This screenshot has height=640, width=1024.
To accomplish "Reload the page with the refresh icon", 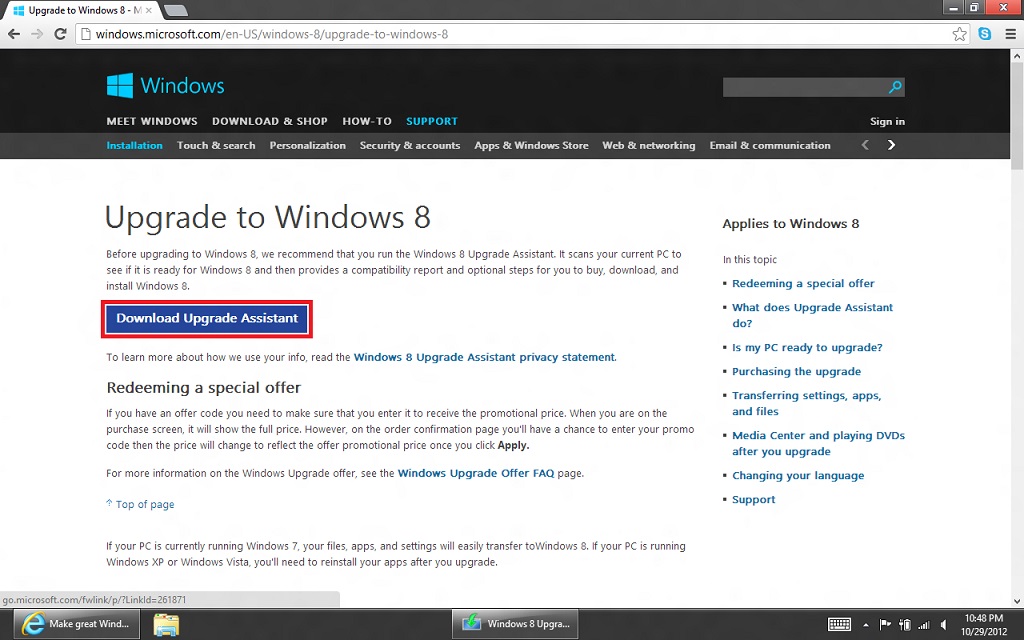I will click(60, 34).
